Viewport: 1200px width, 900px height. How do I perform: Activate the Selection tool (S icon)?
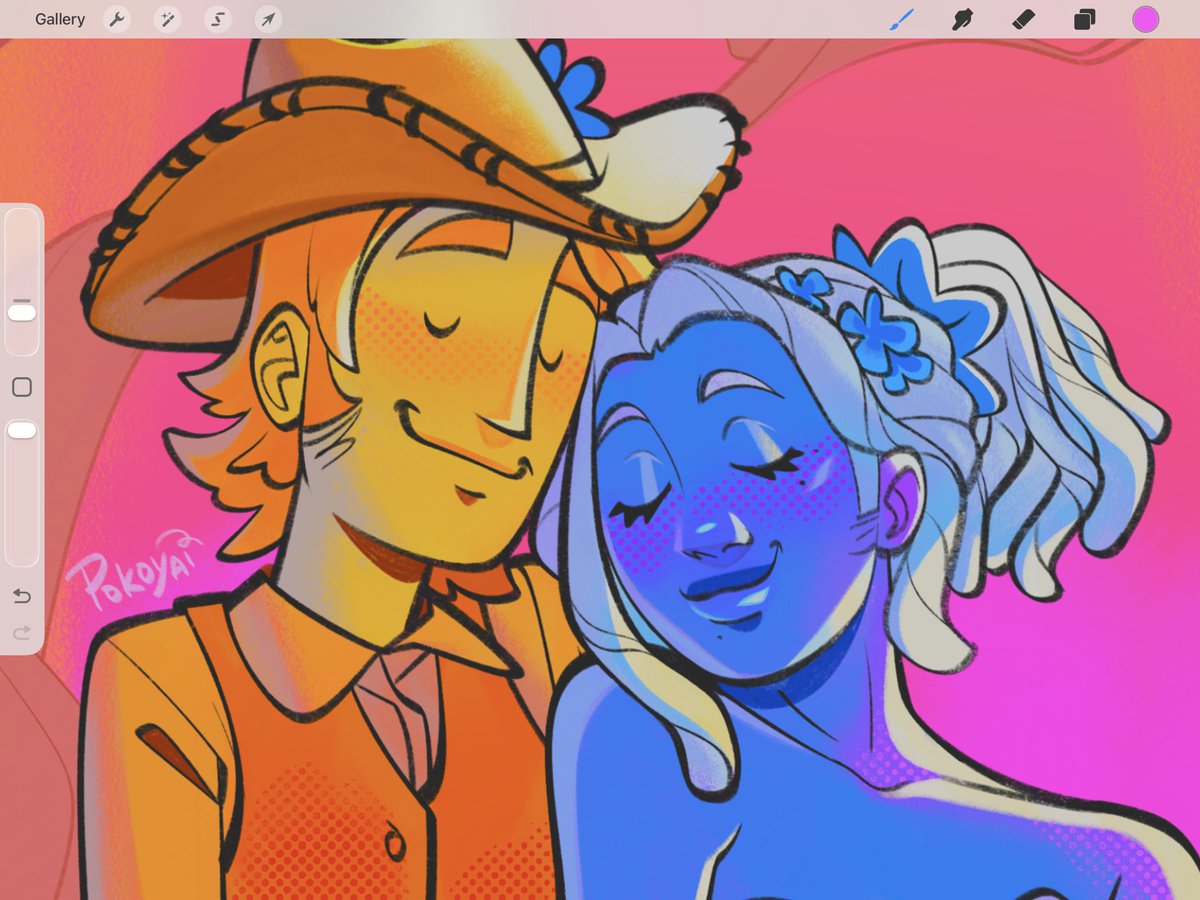tap(217, 19)
